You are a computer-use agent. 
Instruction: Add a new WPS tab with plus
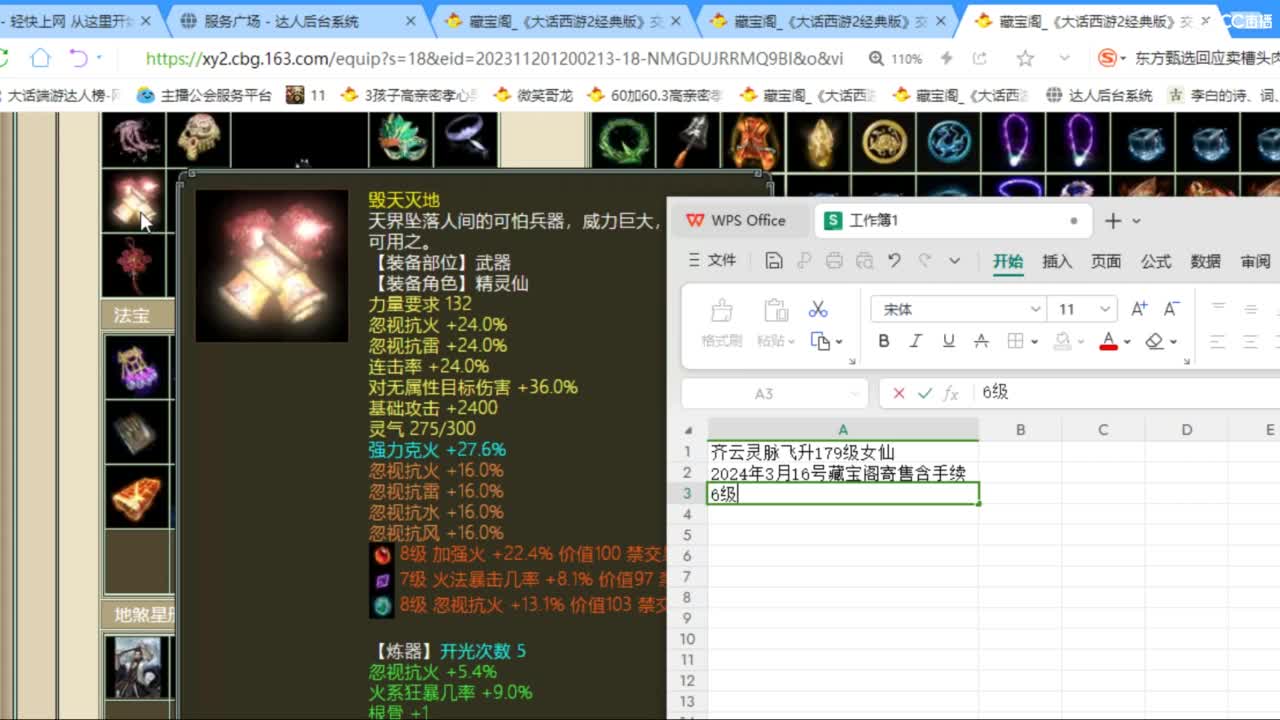(1113, 221)
